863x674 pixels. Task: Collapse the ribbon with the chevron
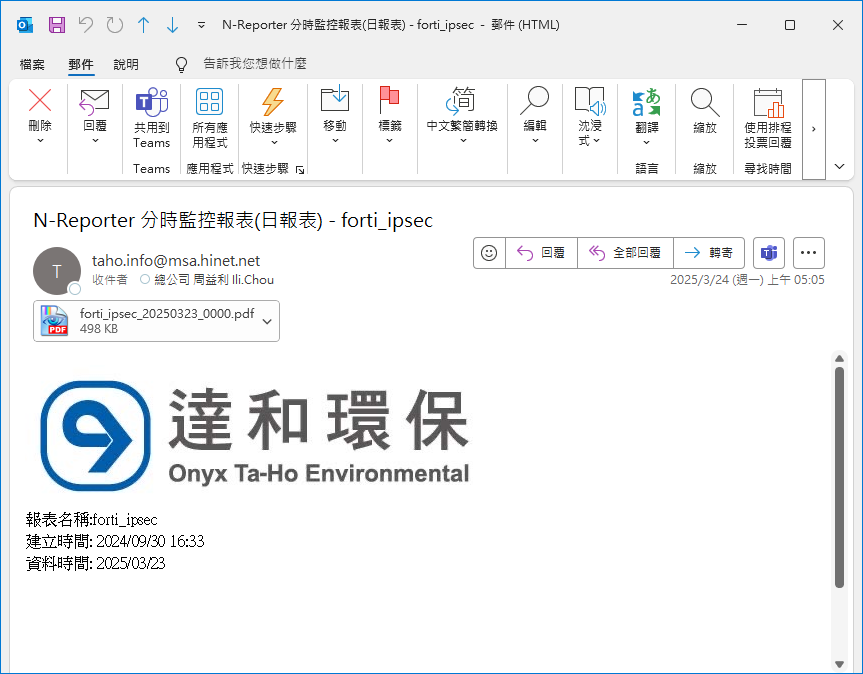839,166
